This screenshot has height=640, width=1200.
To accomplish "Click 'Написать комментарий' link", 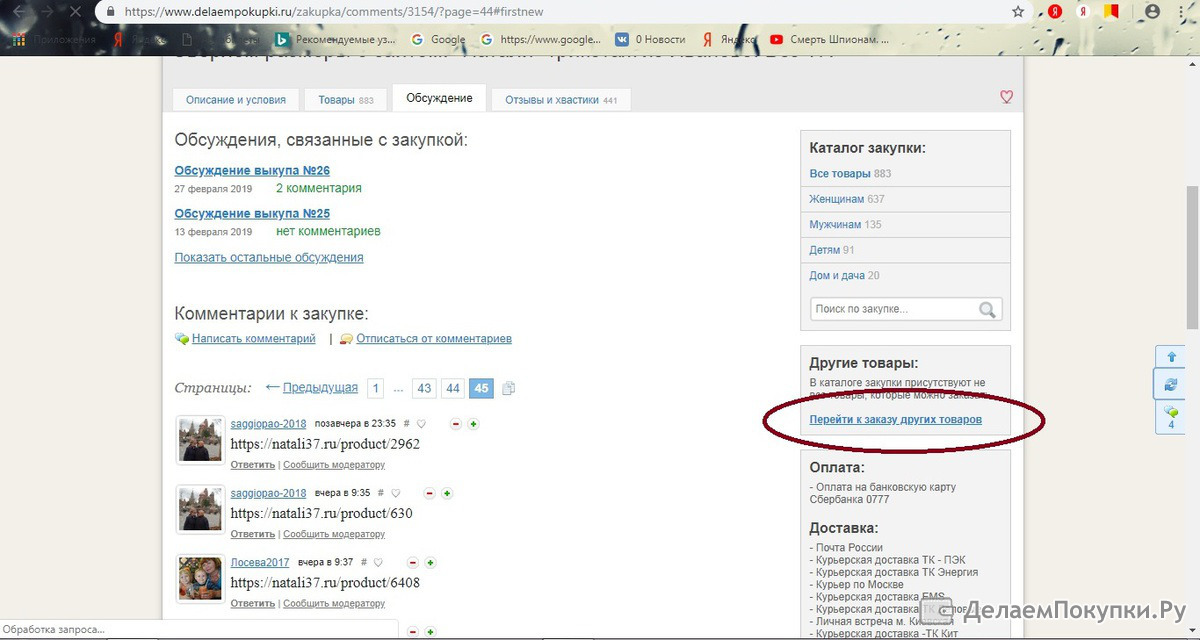I will point(254,339).
